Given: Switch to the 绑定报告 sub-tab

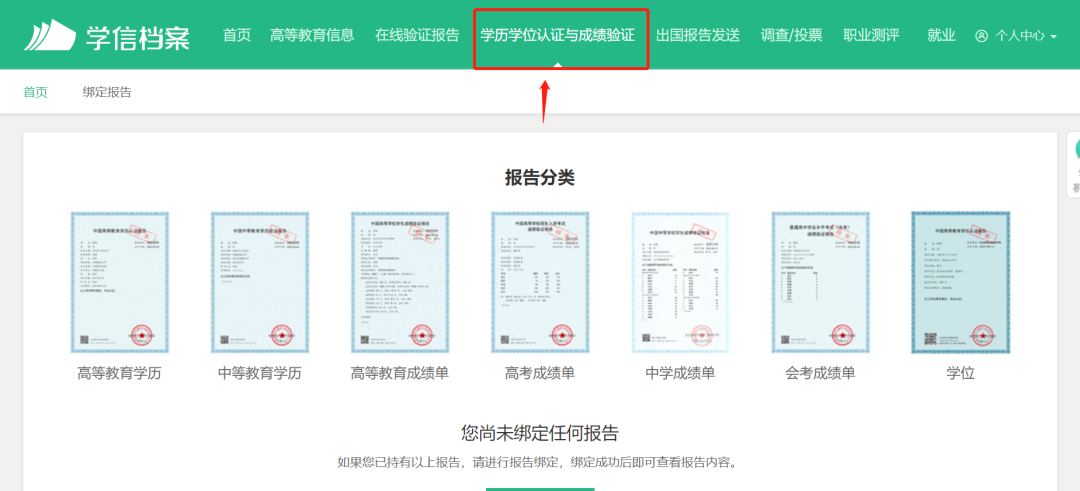Looking at the screenshot, I should (x=107, y=92).
